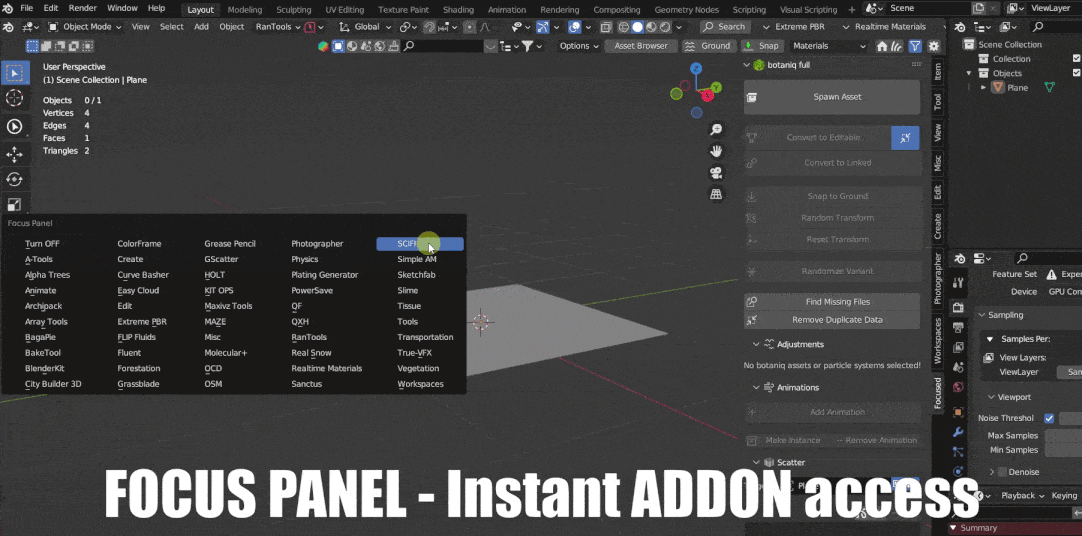Select BlenderKit in the Focus Panel
This screenshot has height=536, width=1082.
tap(44, 368)
